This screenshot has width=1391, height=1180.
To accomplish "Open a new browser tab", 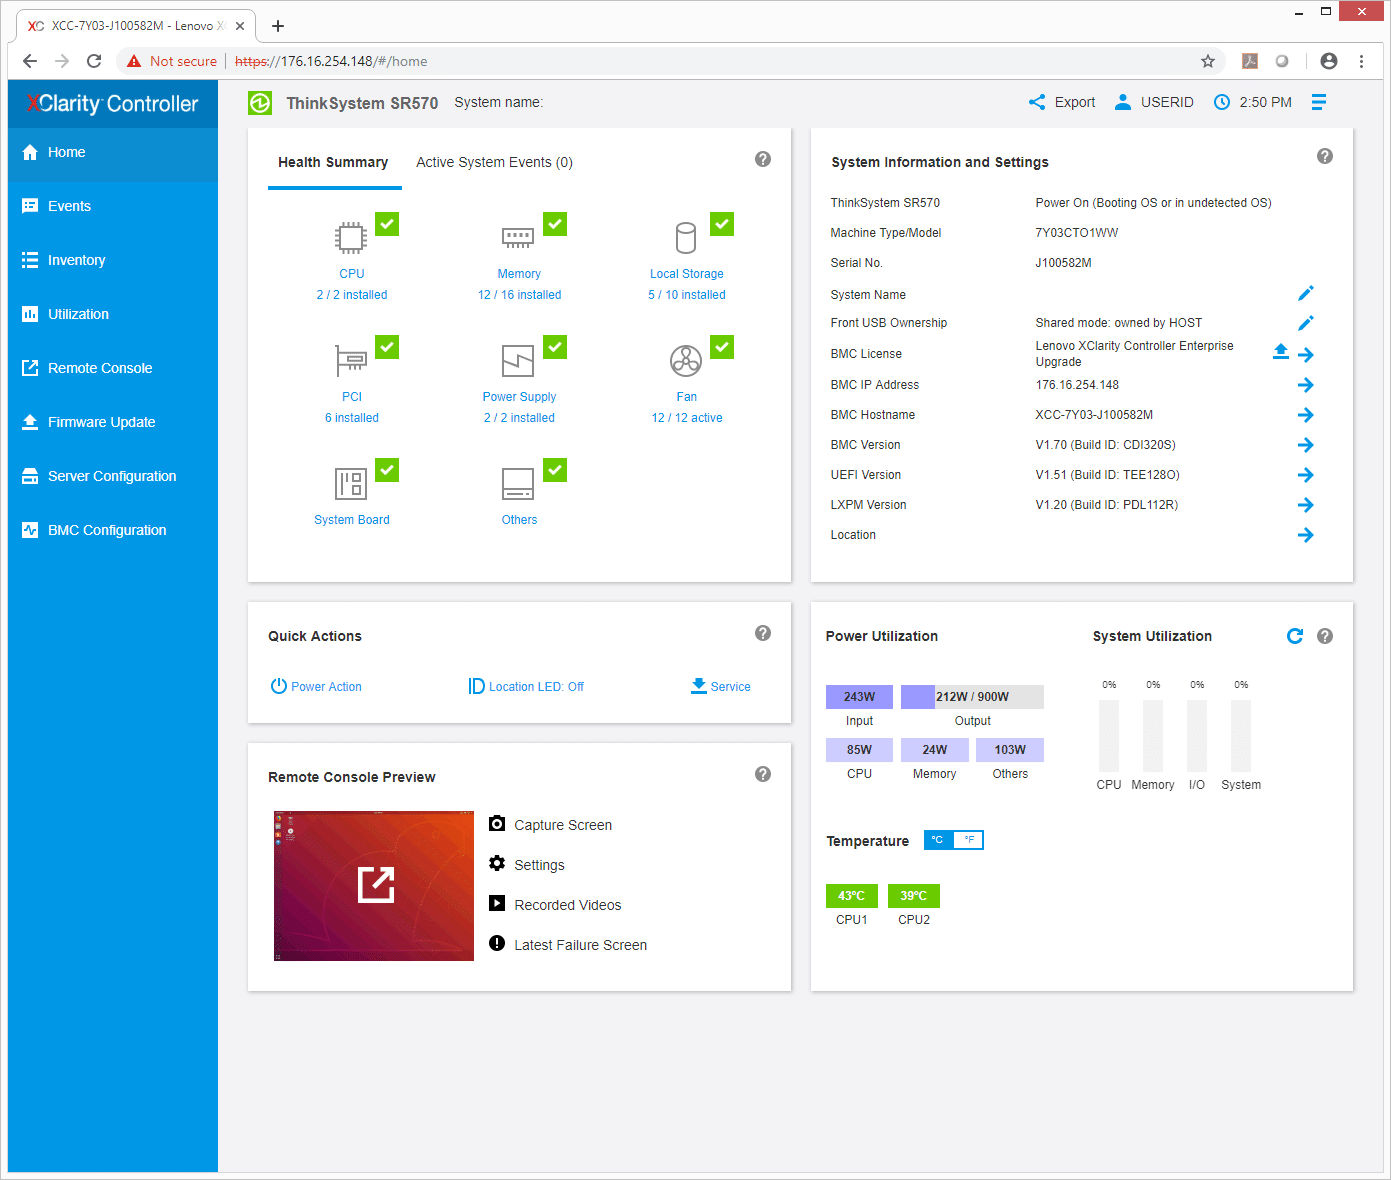I will [278, 26].
